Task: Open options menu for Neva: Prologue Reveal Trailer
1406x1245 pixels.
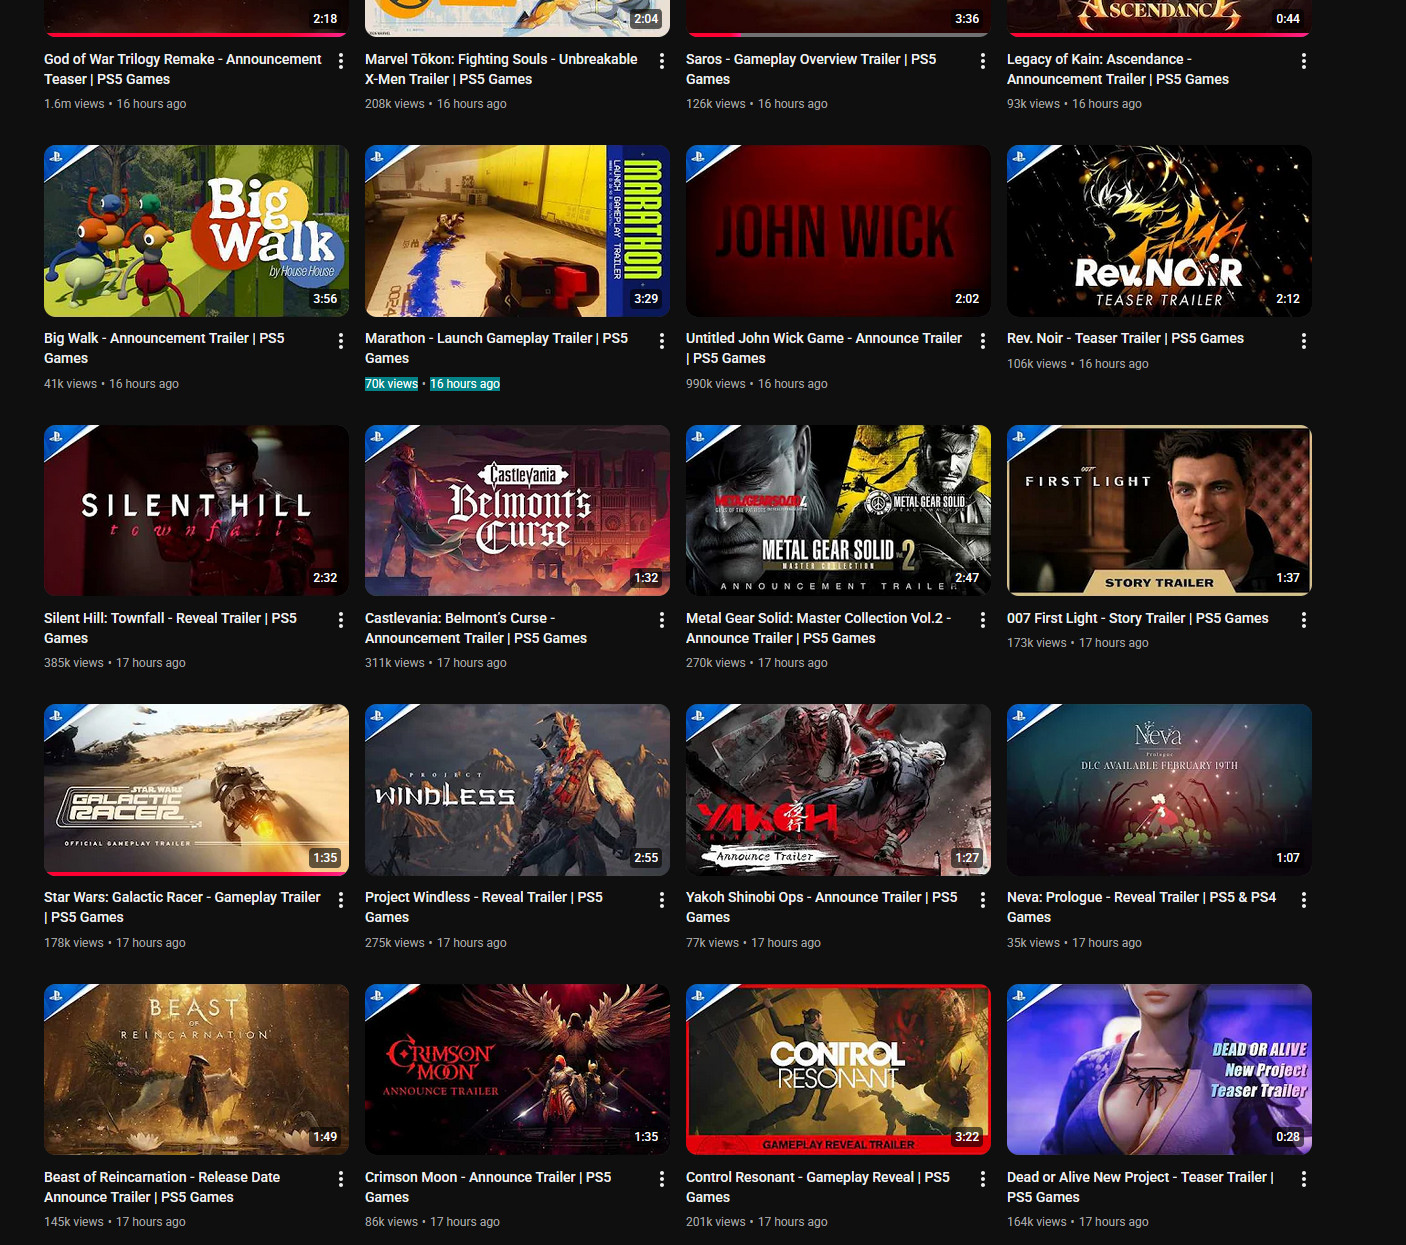Action: (x=1304, y=900)
